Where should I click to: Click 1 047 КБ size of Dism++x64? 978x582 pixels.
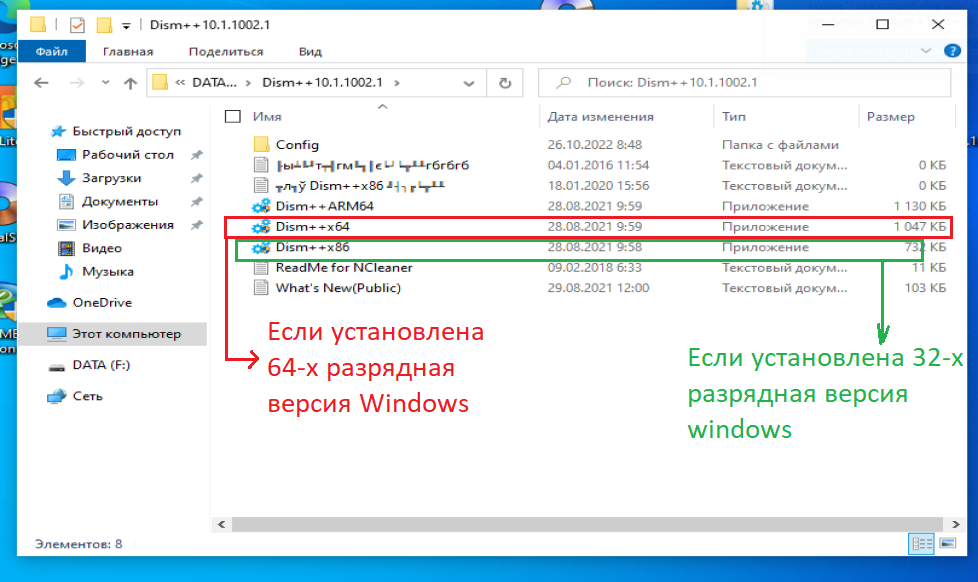tap(919, 226)
